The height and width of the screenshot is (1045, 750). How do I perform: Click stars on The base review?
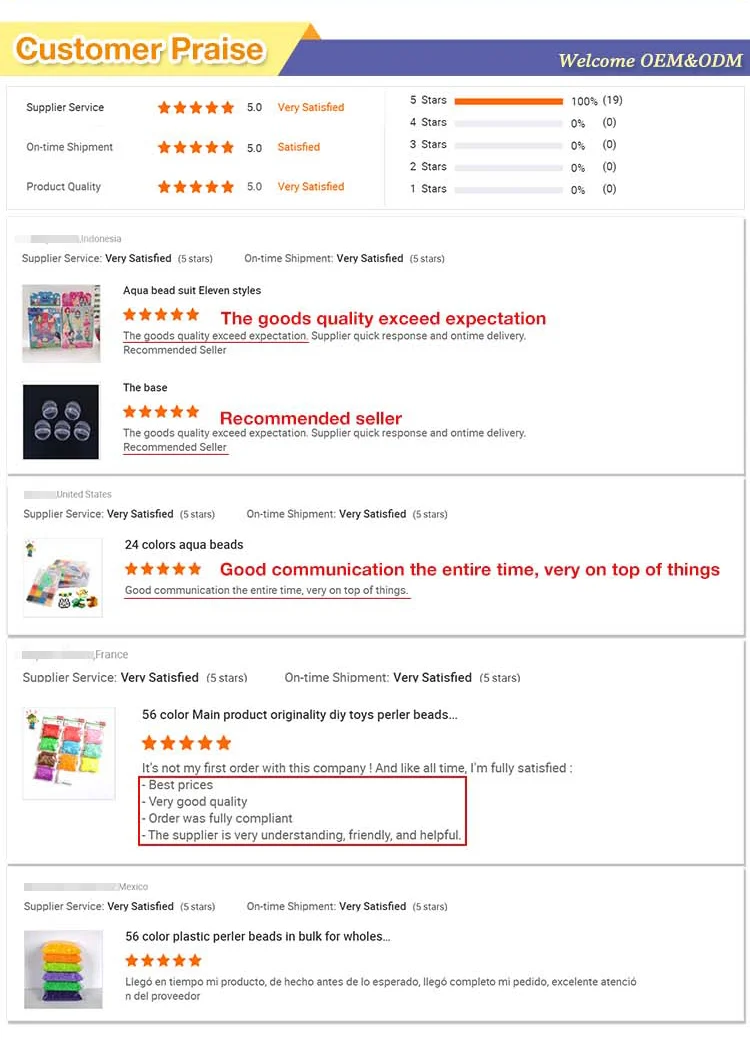click(161, 412)
